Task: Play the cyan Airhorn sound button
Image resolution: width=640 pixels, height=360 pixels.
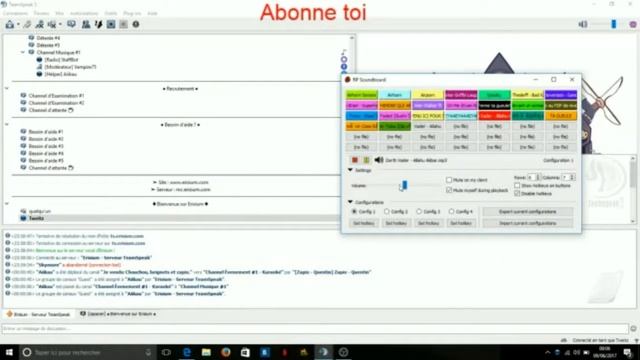Action: (395, 95)
